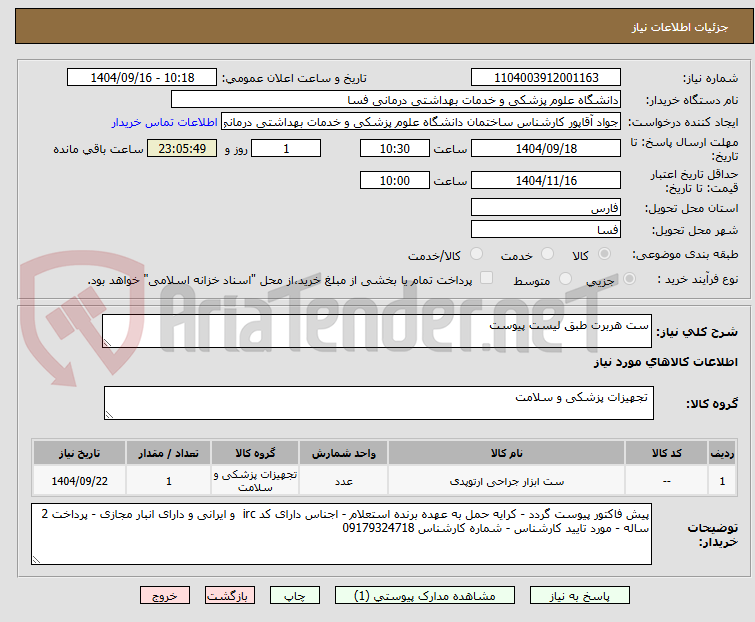Click the شماره نیاز field 1104003912001163
This screenshot has height=622, width=755.
click(546, 78)
